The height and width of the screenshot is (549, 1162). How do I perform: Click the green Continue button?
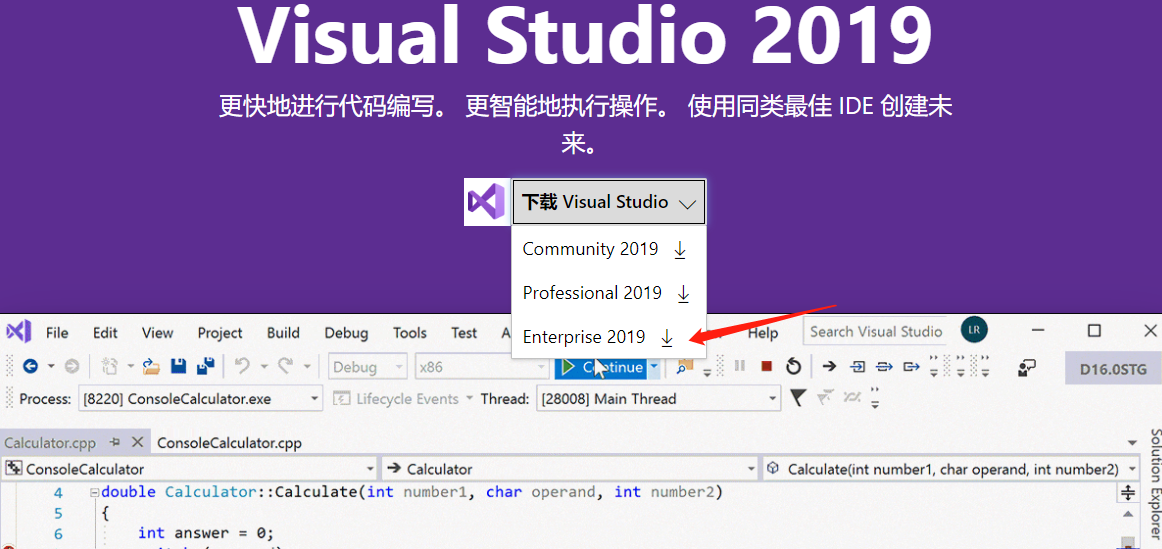tap(600, 367)
